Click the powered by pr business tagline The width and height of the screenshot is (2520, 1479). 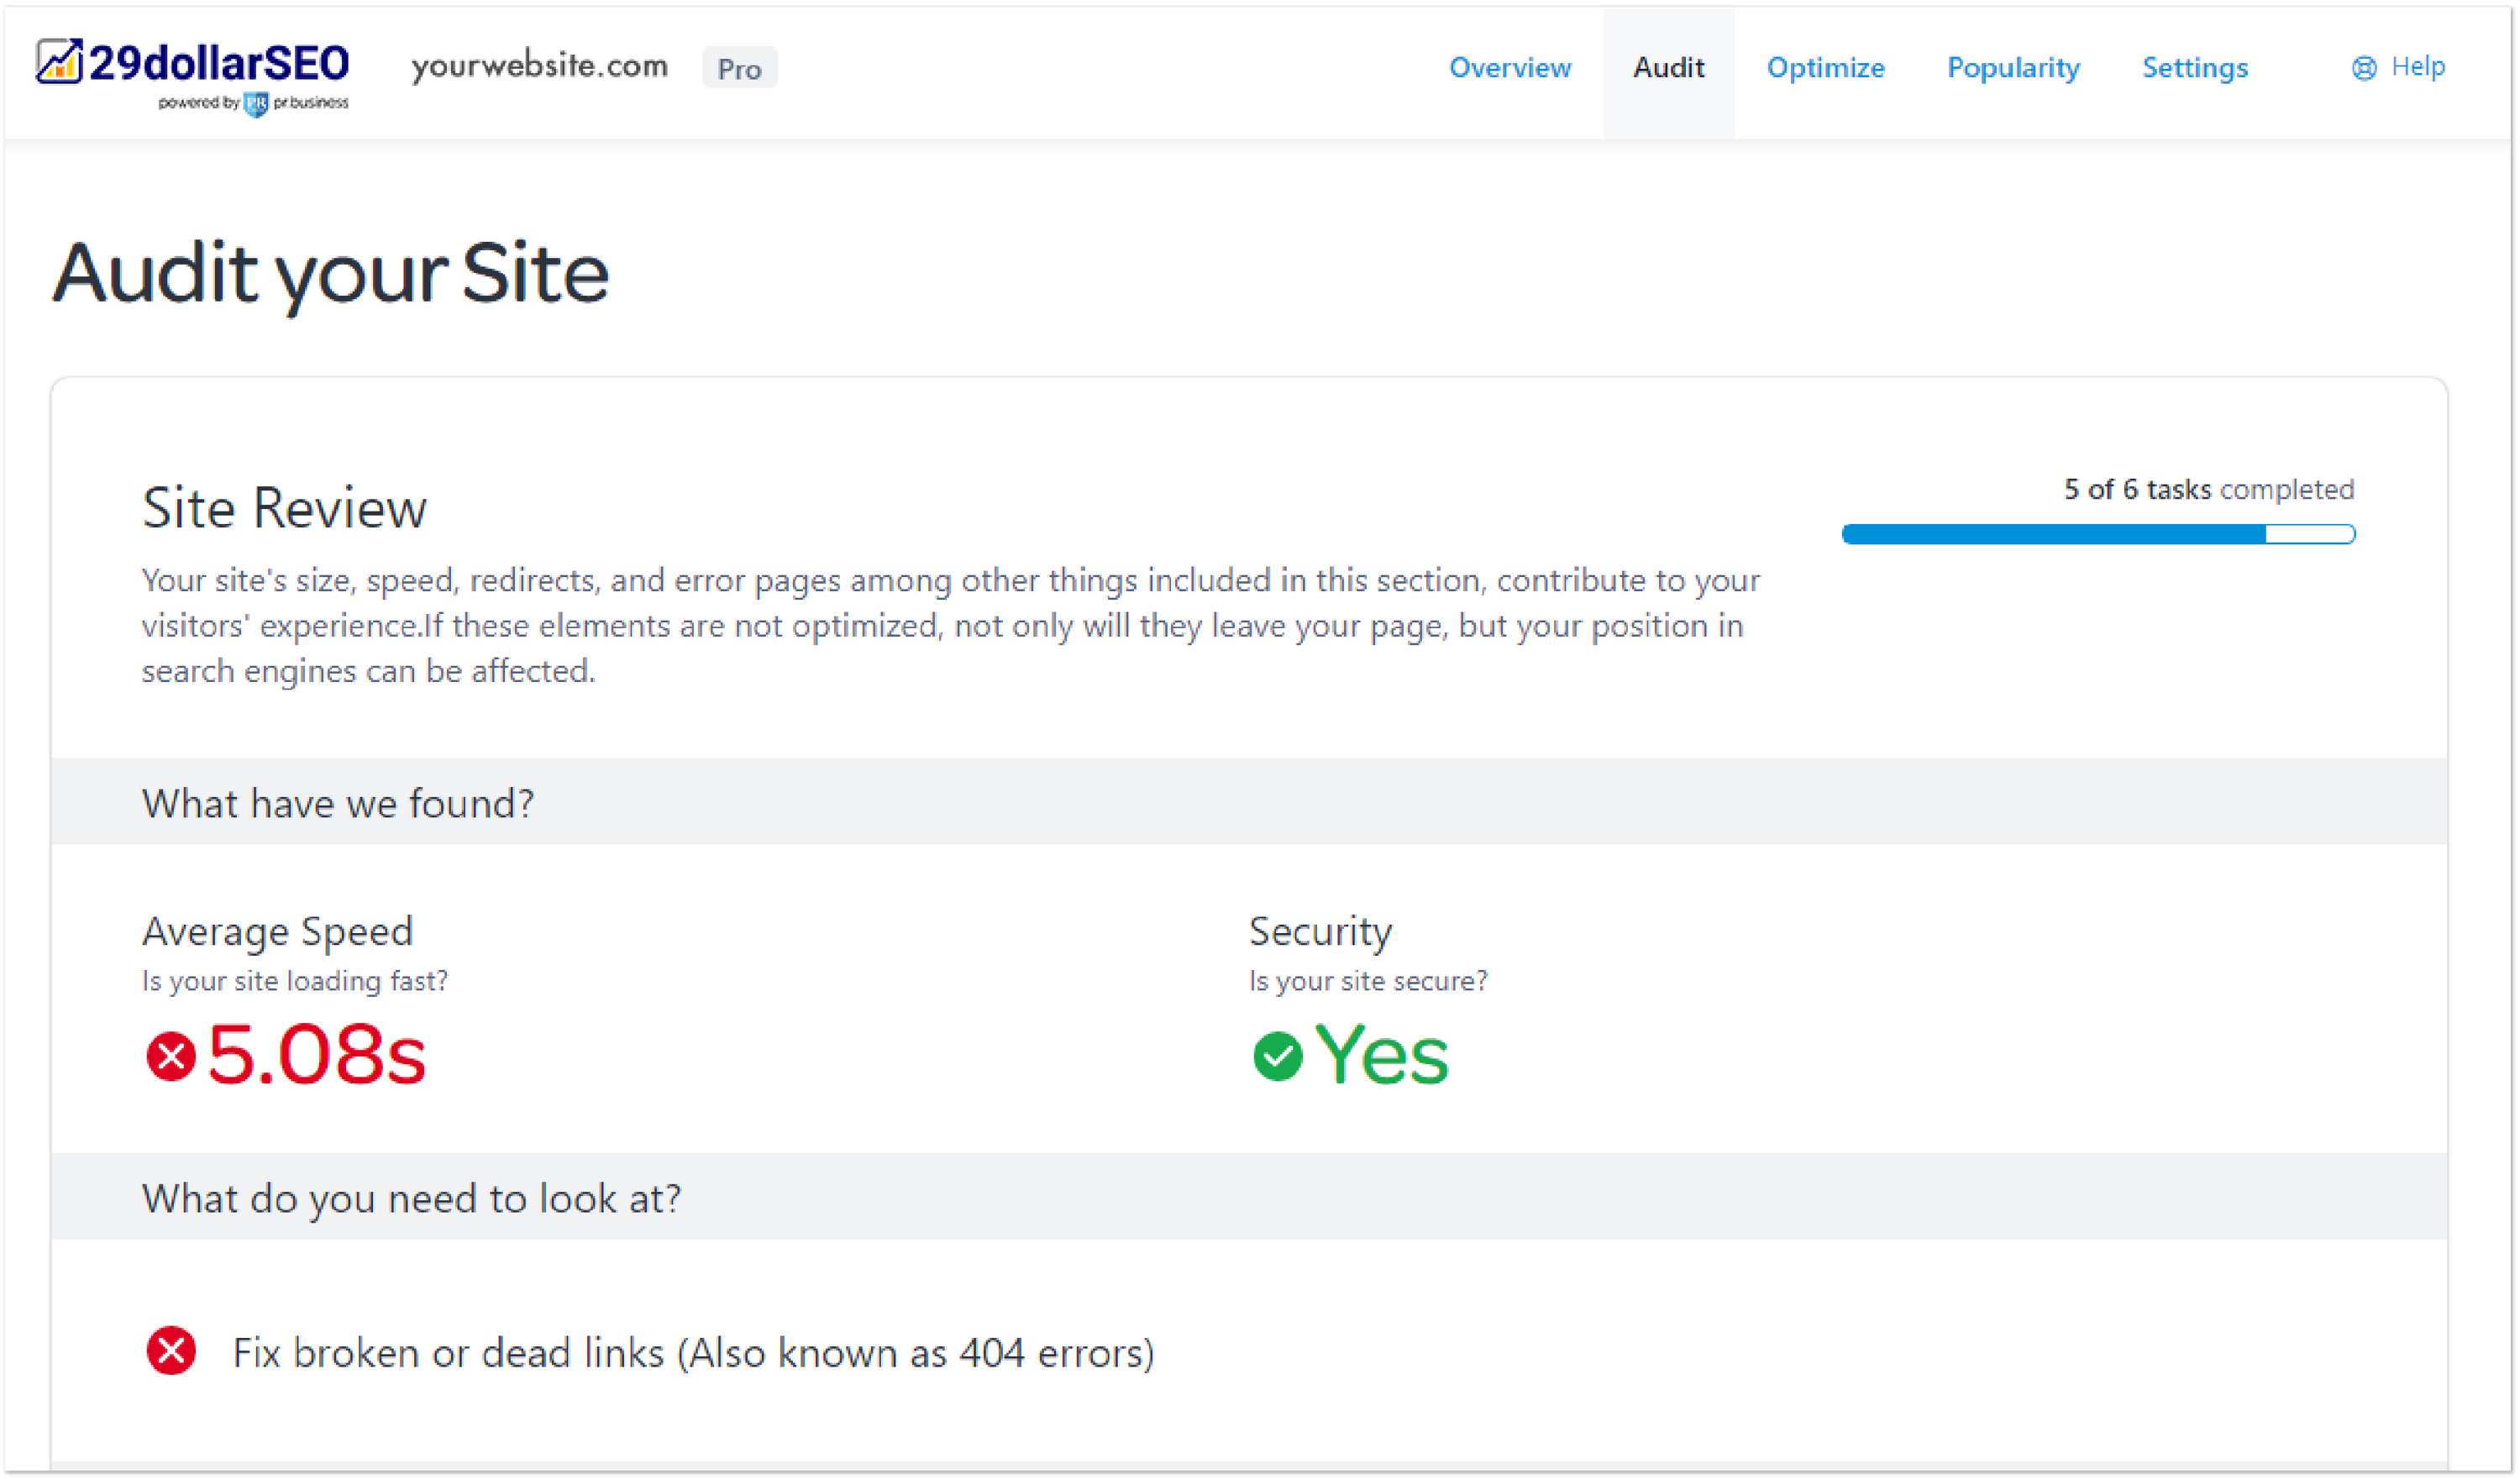coord(253,103)
